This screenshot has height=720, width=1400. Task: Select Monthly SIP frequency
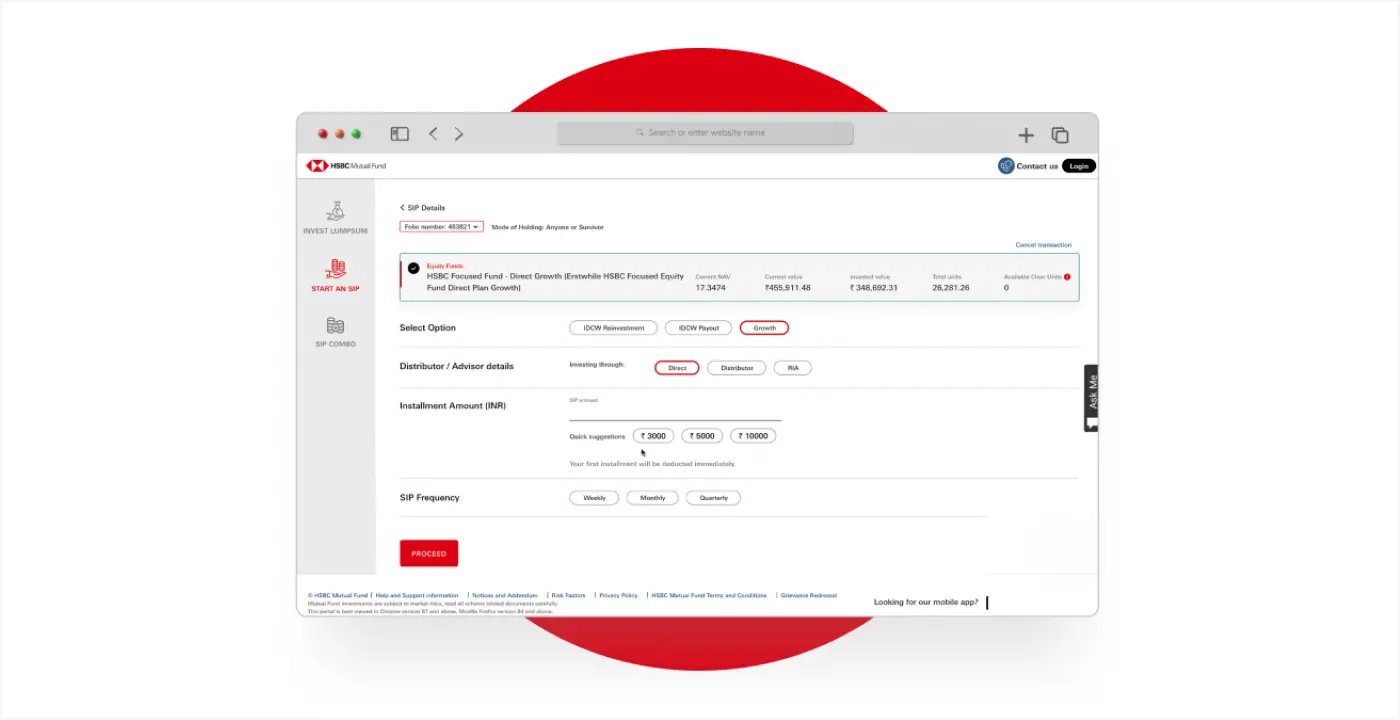(x=652, y=498)
